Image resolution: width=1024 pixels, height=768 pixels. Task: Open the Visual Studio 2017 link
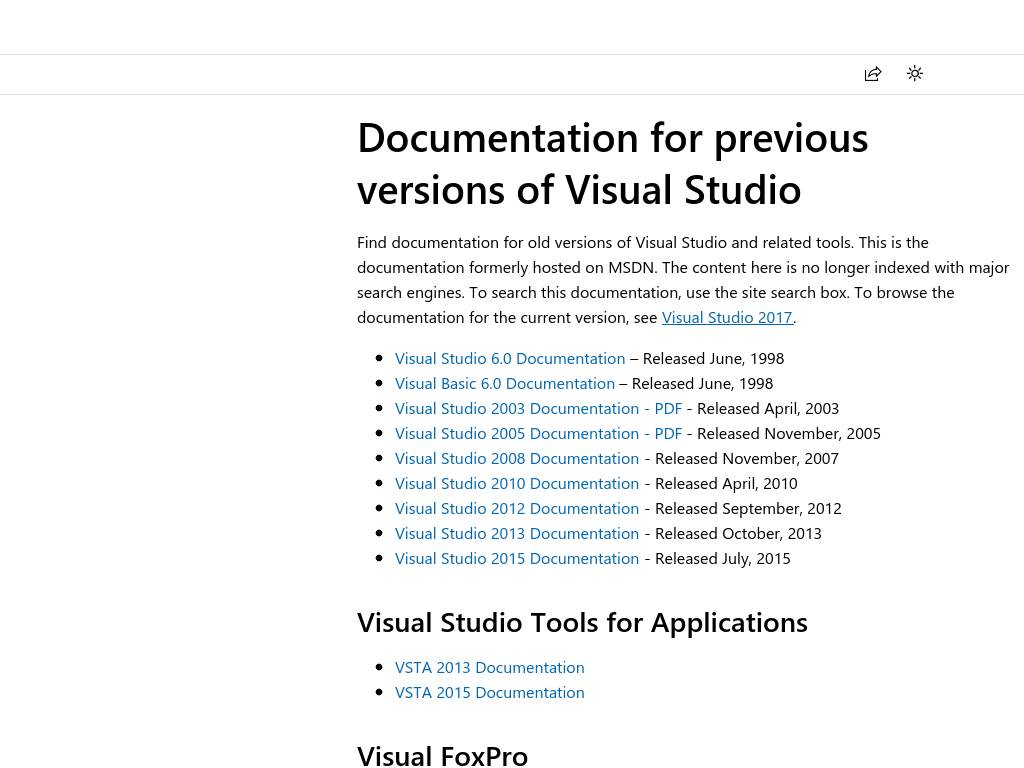726,317
